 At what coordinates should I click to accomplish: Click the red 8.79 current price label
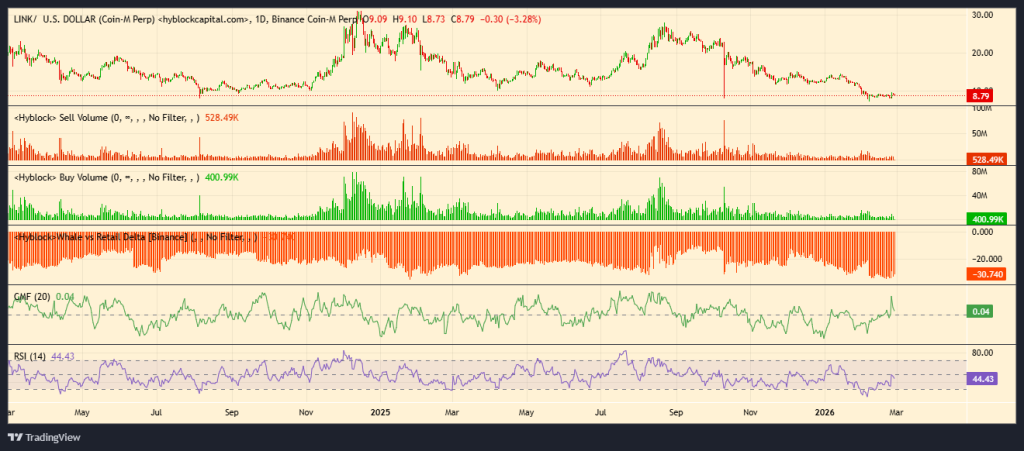[979, 96]
